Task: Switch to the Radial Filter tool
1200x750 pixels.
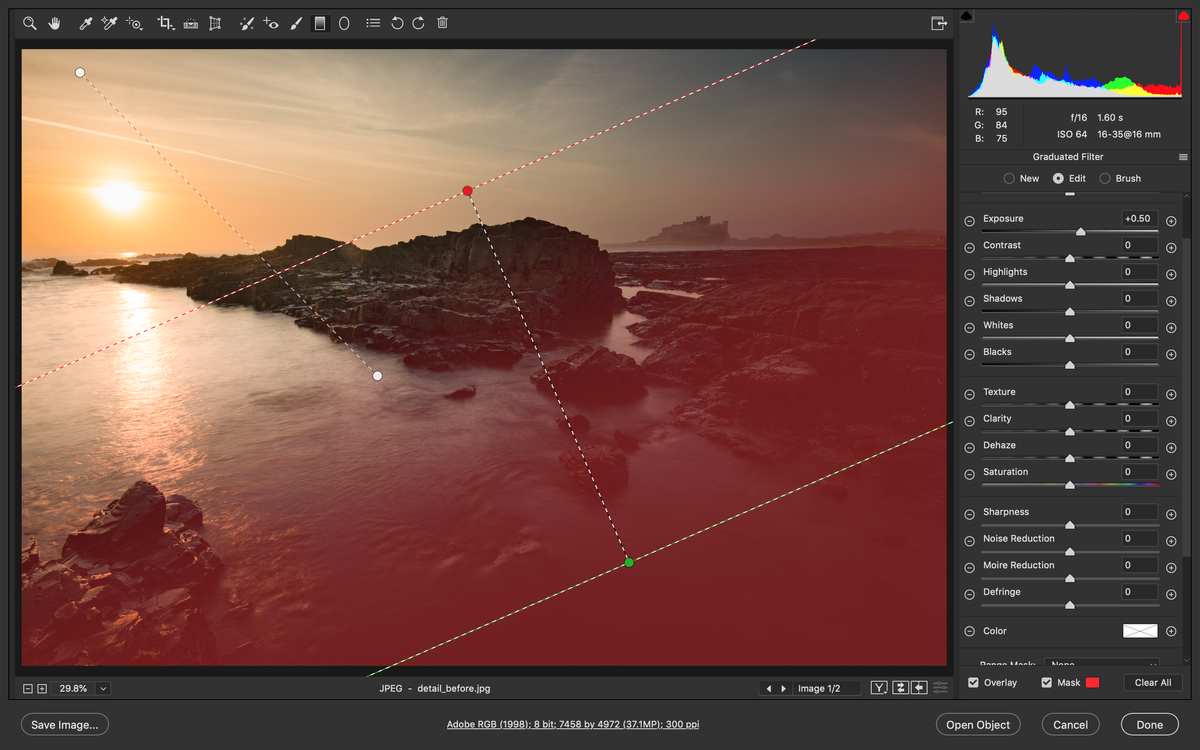Action: (x=343, y=22)
